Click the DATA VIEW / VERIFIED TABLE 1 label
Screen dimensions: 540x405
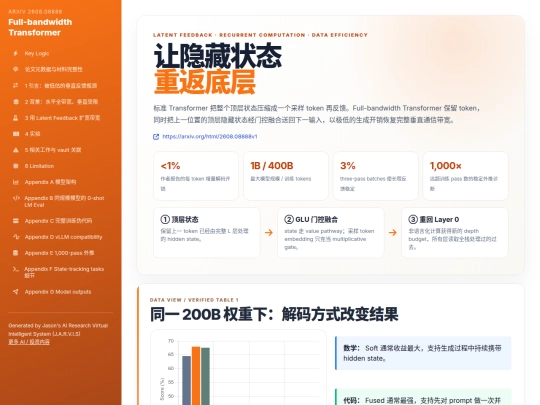coord(194,300)
